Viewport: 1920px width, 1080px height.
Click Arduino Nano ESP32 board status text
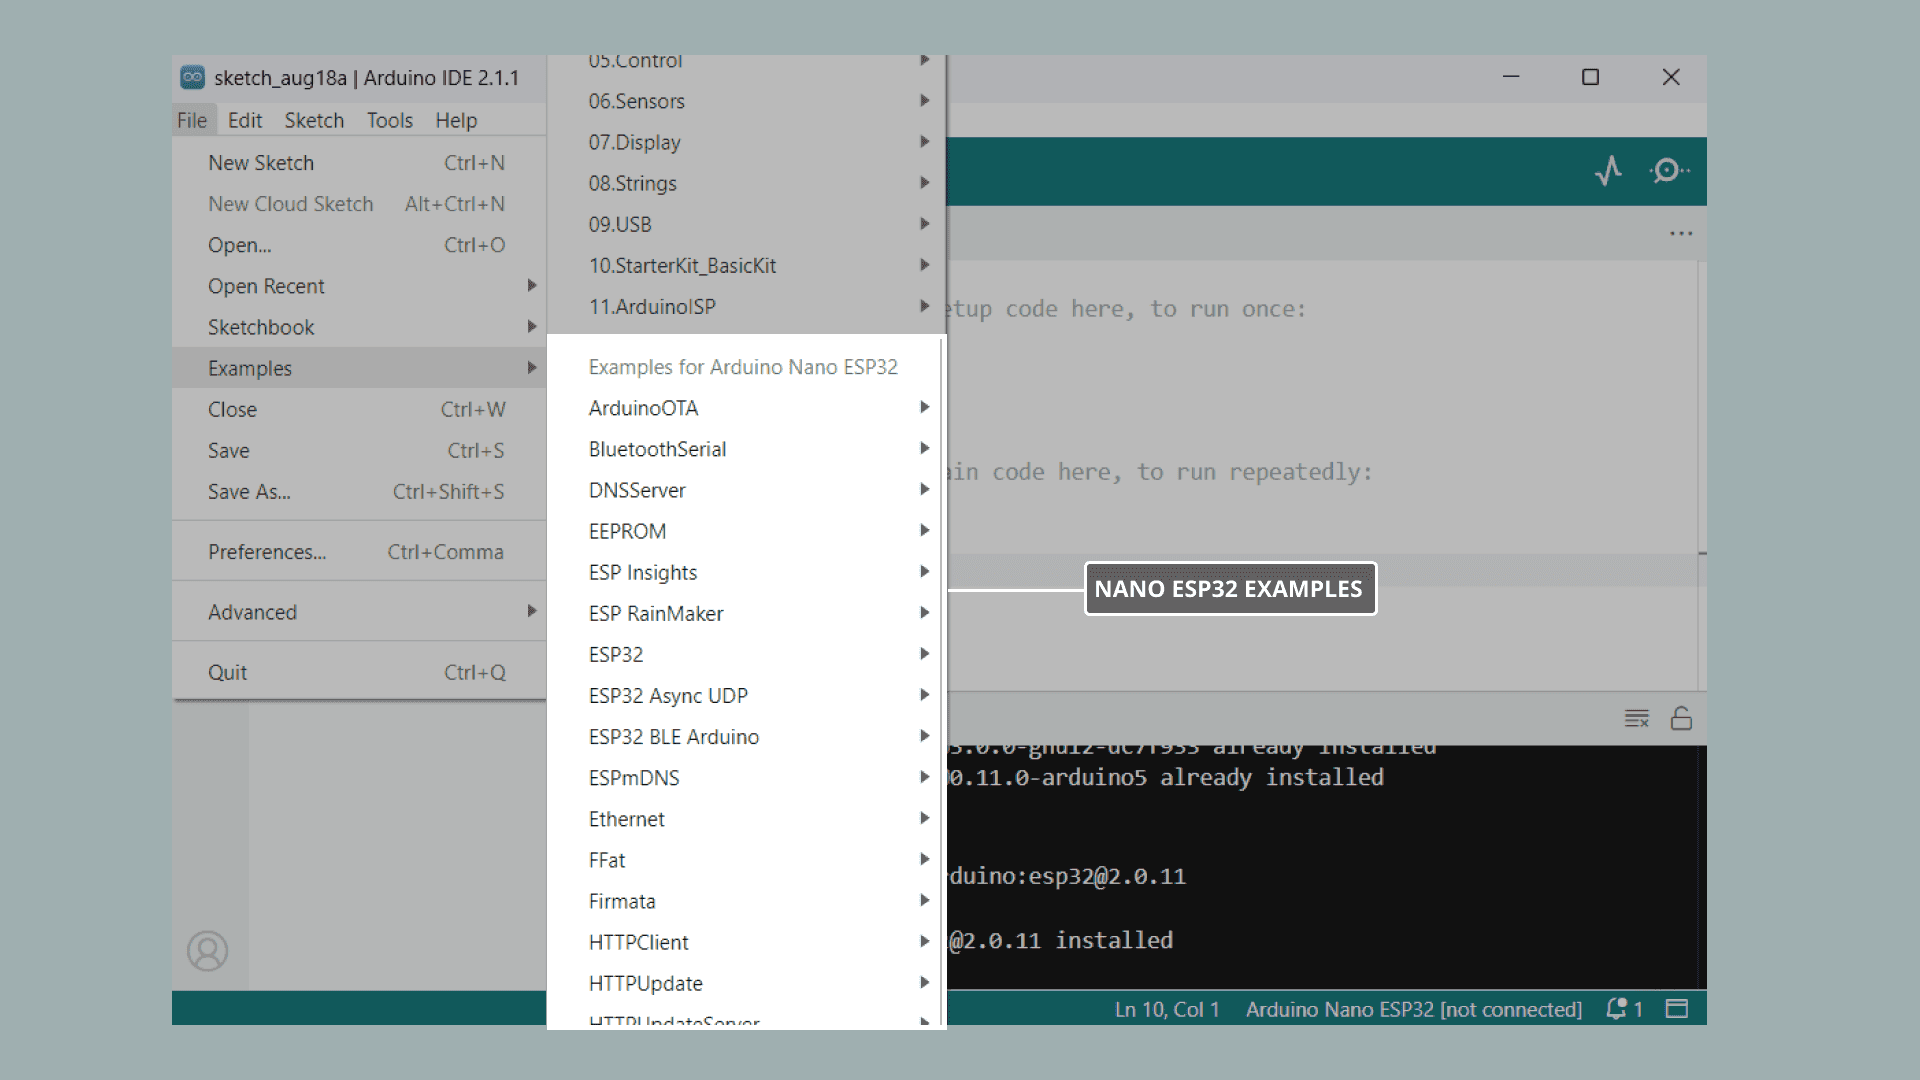click(x=1413, y=1009)
